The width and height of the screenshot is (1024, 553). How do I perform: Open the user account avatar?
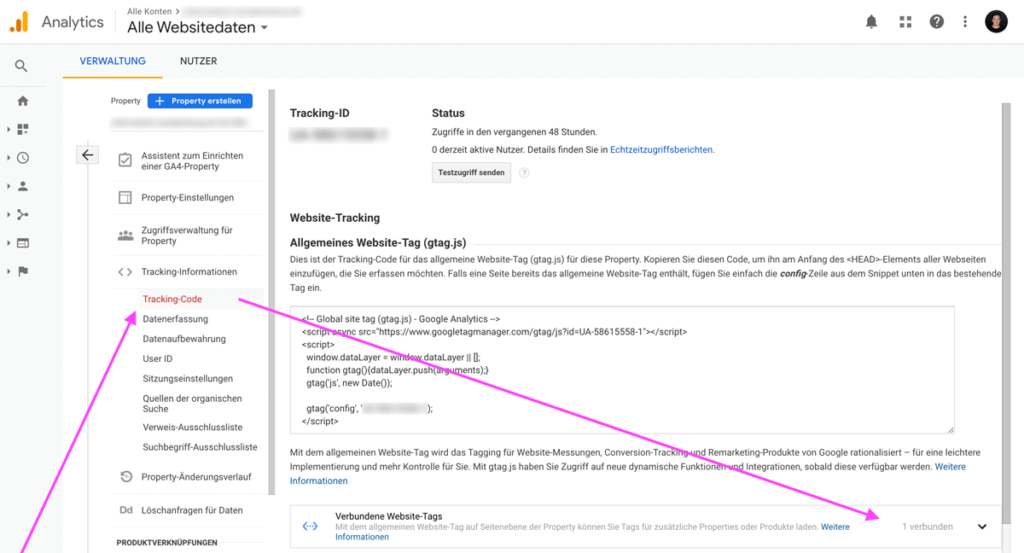(995, 21)
